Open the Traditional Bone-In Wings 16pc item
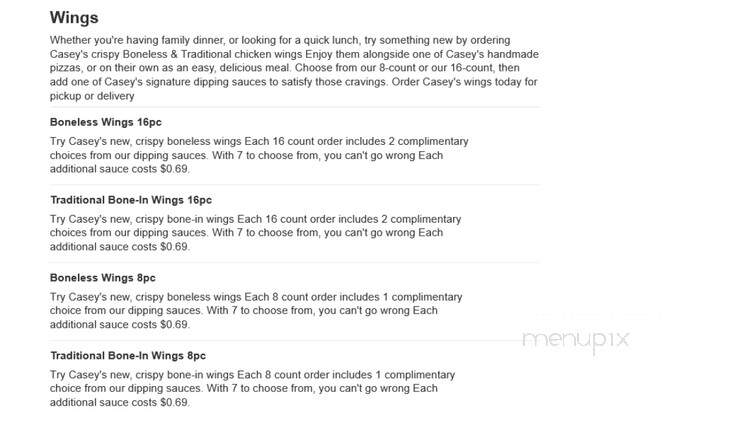This screenshot has height=422, width=755. (x=131, y=200)
